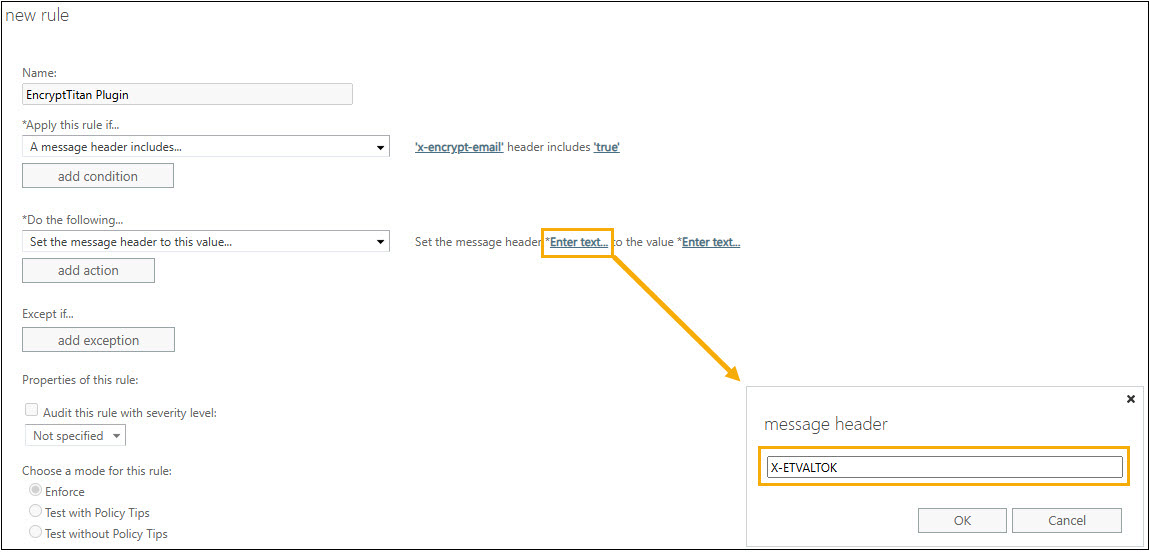Close the message header dialog with X
Screen dimensions: 1150x552
1130,399
